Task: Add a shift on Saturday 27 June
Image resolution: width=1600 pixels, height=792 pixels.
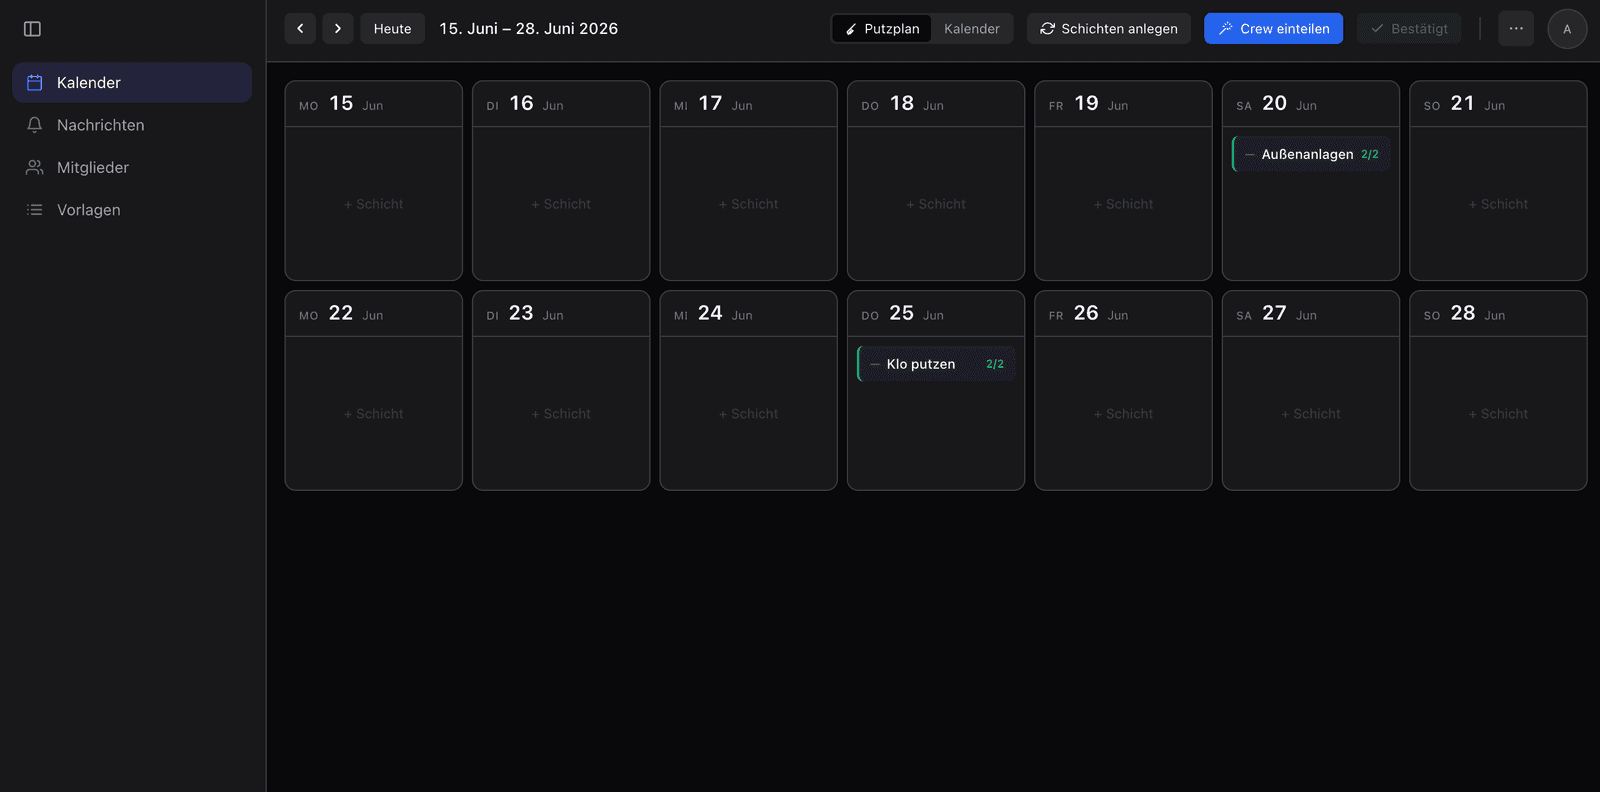Action: coord(1311,414)
